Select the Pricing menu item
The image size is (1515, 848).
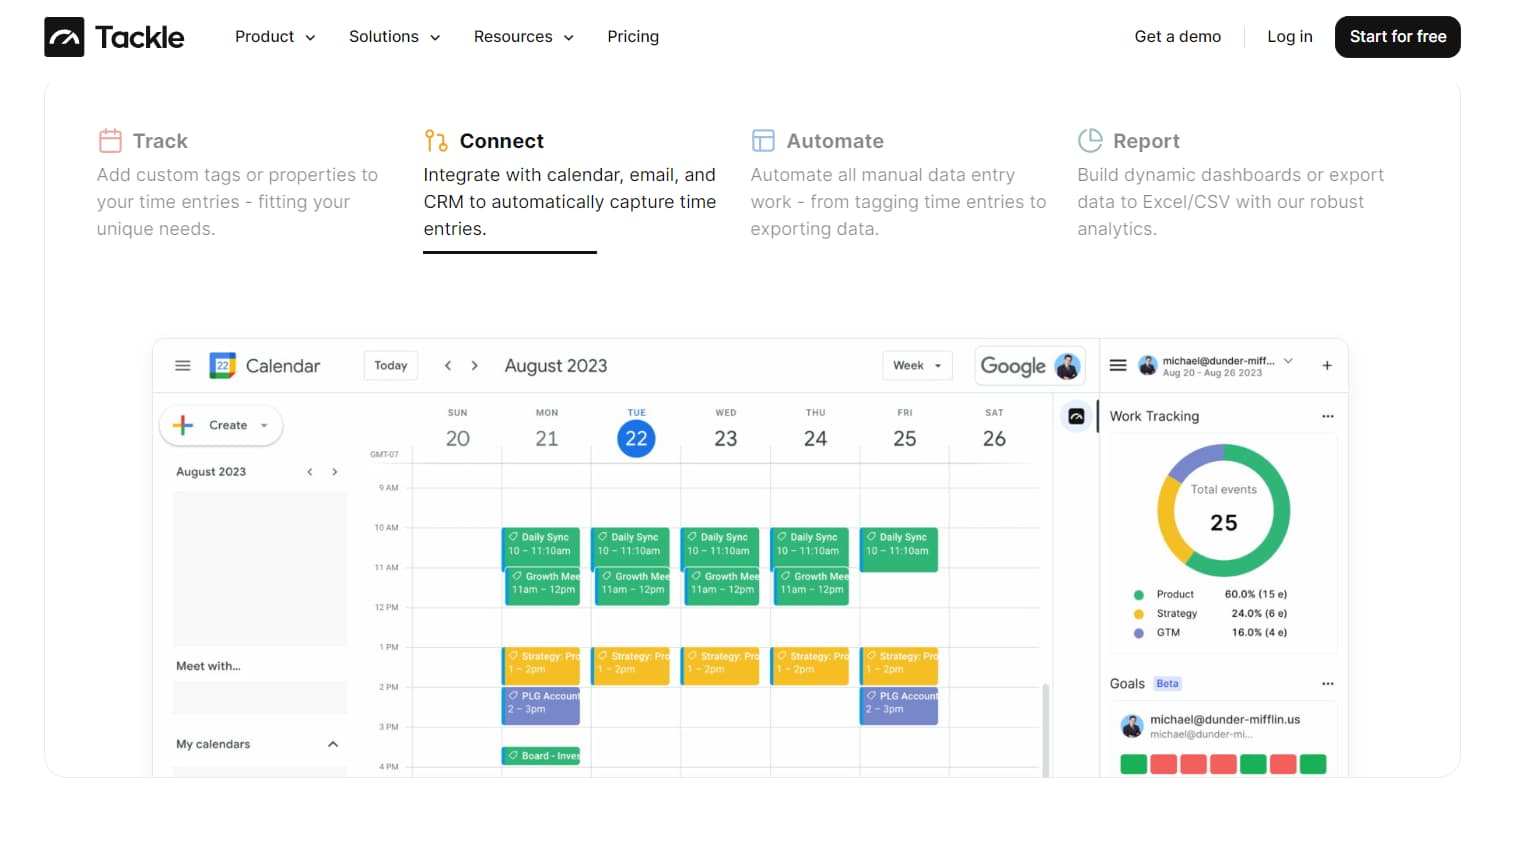pos(632,36)
